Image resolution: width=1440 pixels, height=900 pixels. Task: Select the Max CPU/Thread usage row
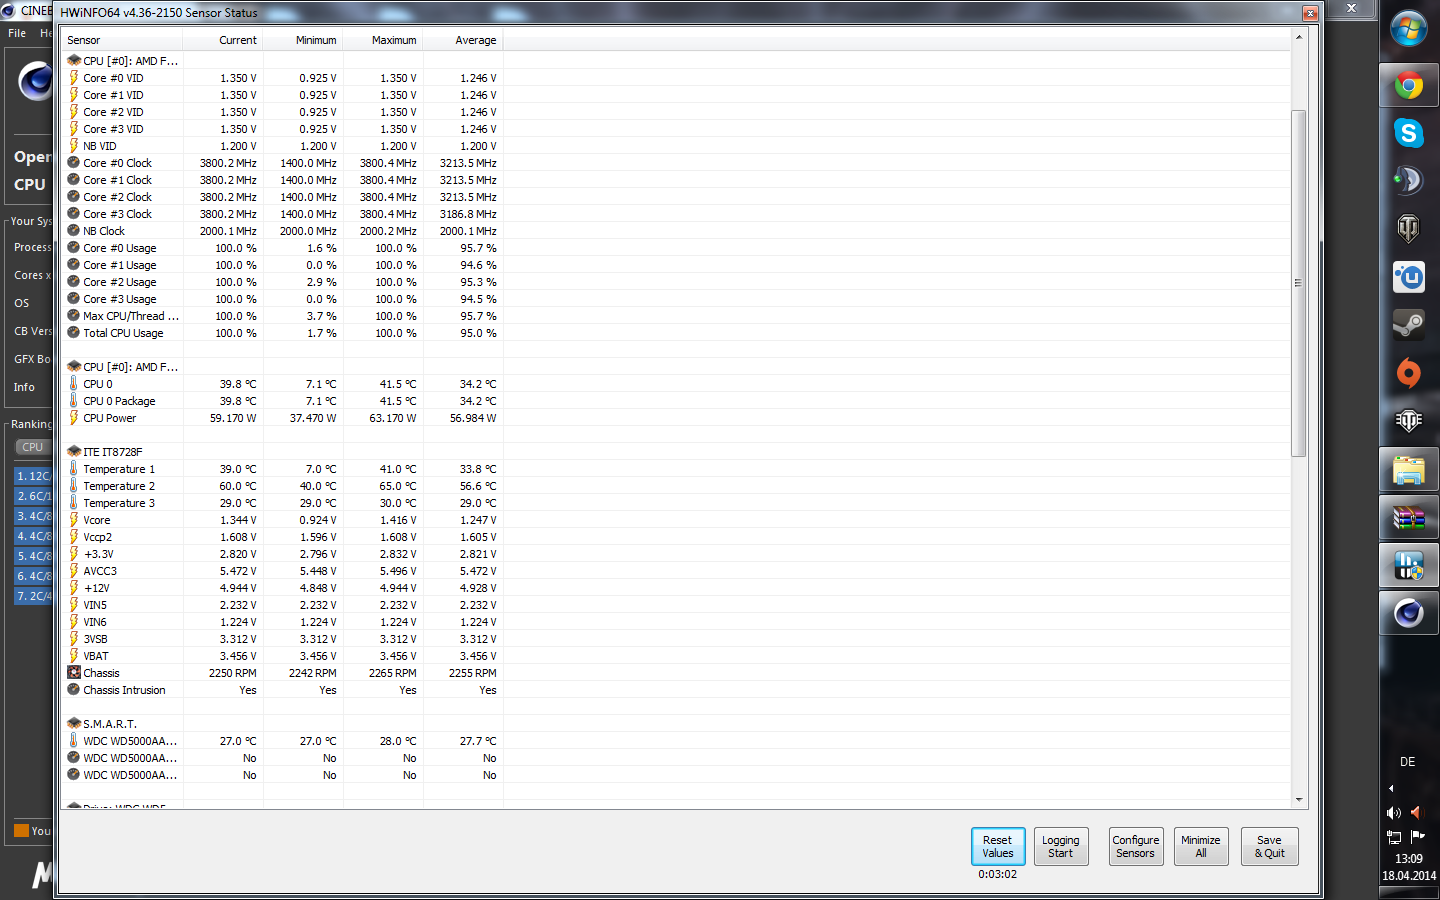[x=282, y=316]
